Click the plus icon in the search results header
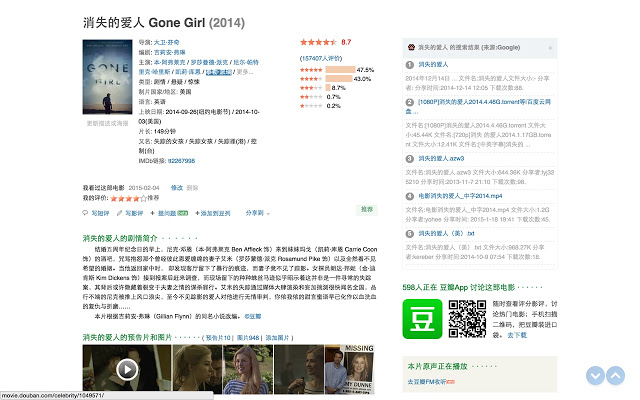 coord(550,48)
